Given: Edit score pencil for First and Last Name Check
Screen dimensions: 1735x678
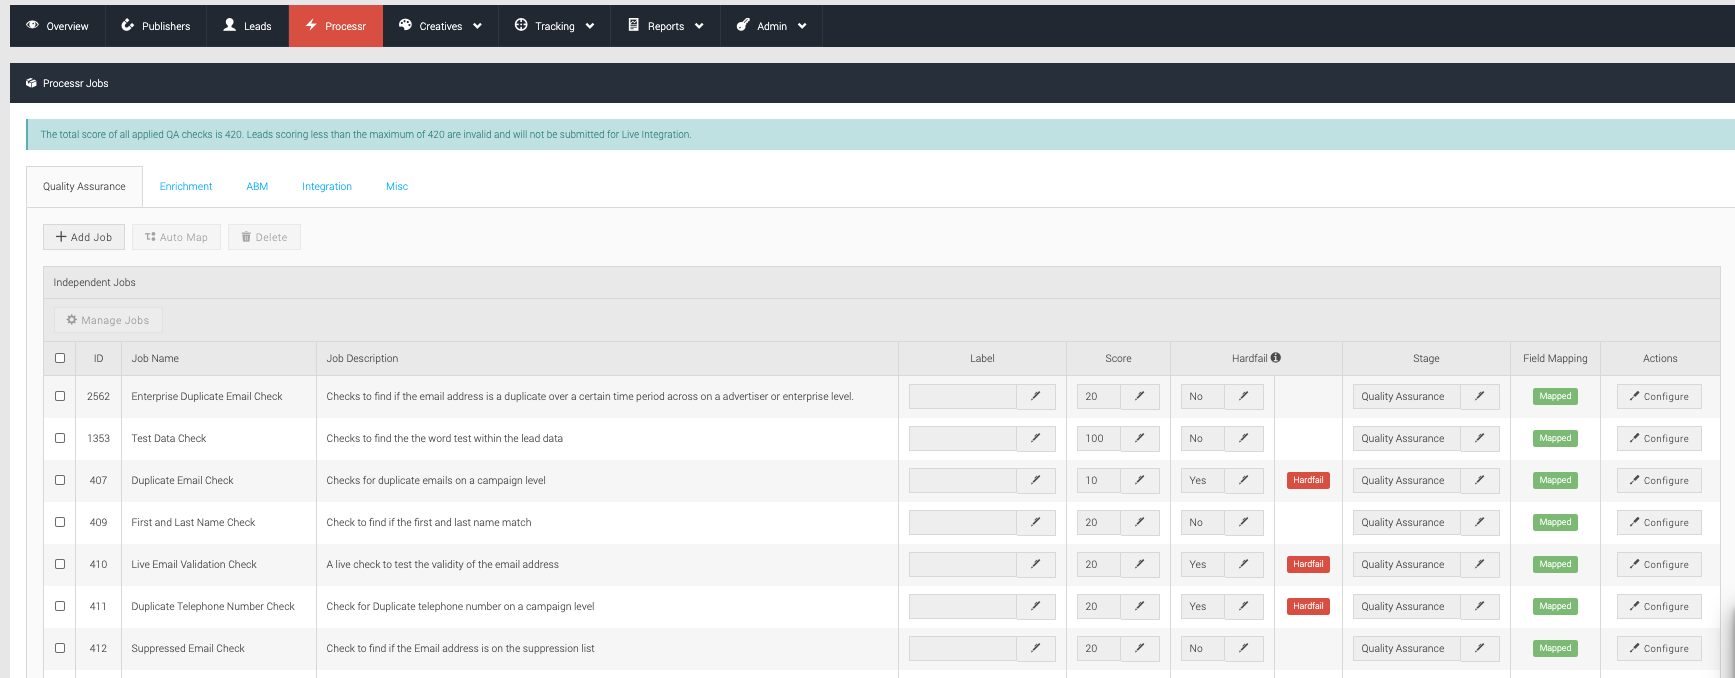Looking at the screenshot, I should (x=1140, y=523).
